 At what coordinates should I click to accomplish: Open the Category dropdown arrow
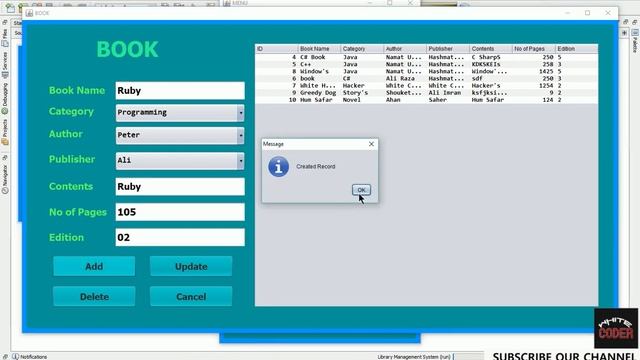coord(241,113)
